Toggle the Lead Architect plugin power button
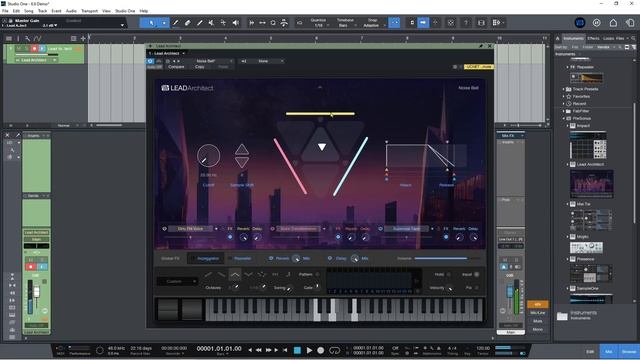Screen dimensions: 640x360 (150, 61)
